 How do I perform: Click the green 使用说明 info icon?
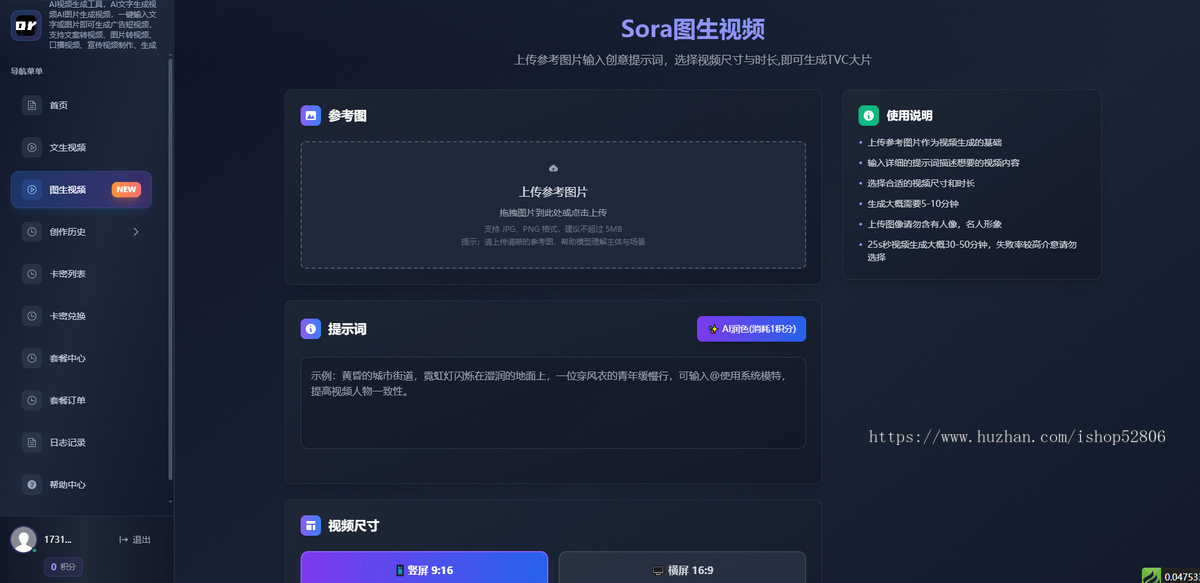coord(869,116)
